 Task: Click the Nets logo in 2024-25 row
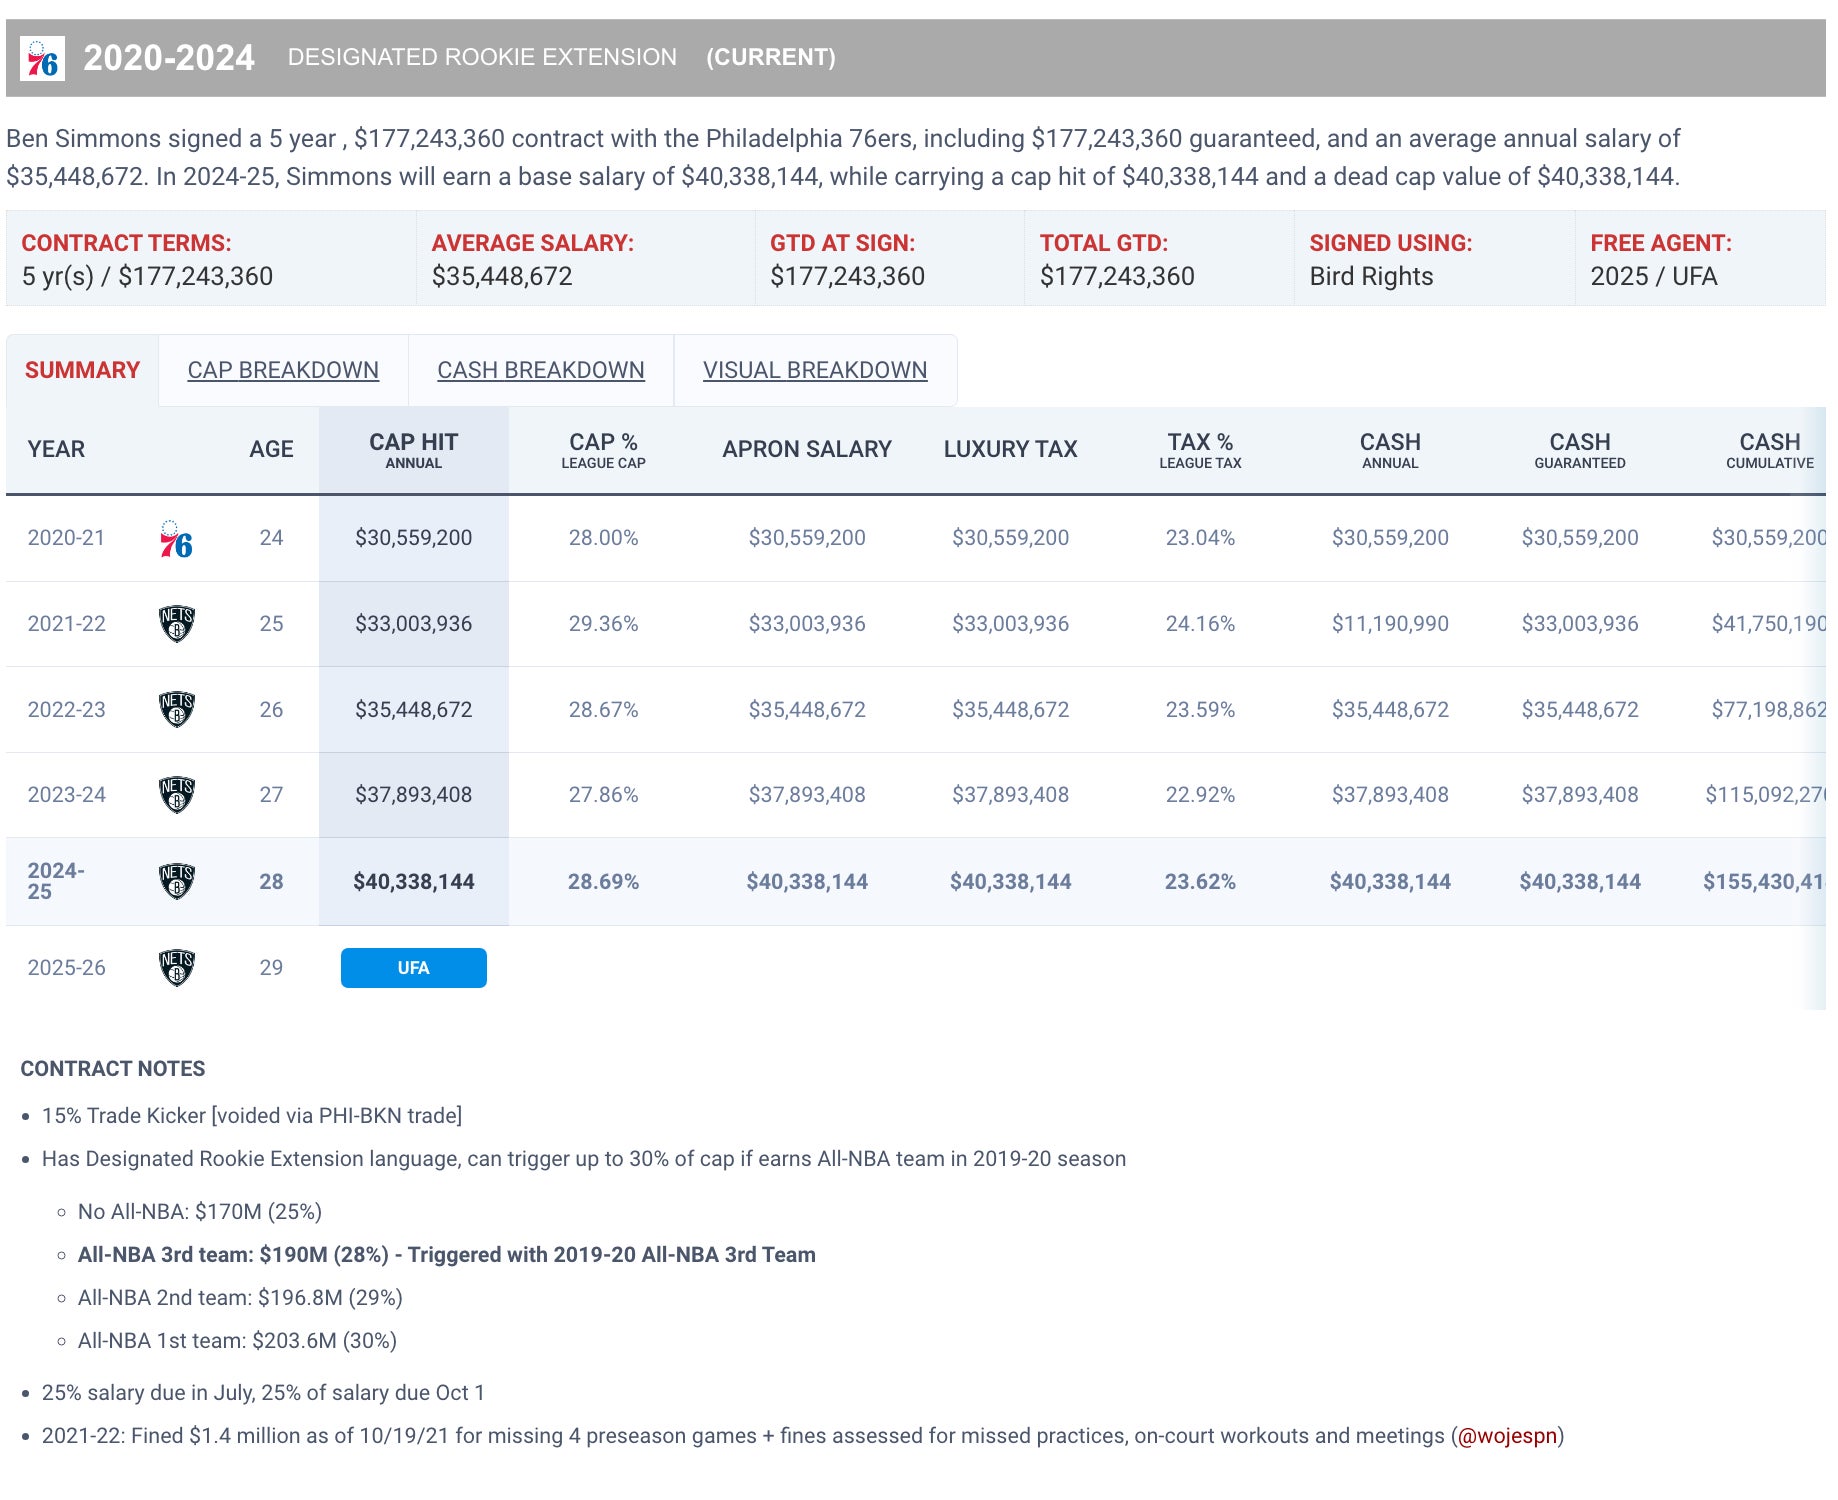point(177,881)
